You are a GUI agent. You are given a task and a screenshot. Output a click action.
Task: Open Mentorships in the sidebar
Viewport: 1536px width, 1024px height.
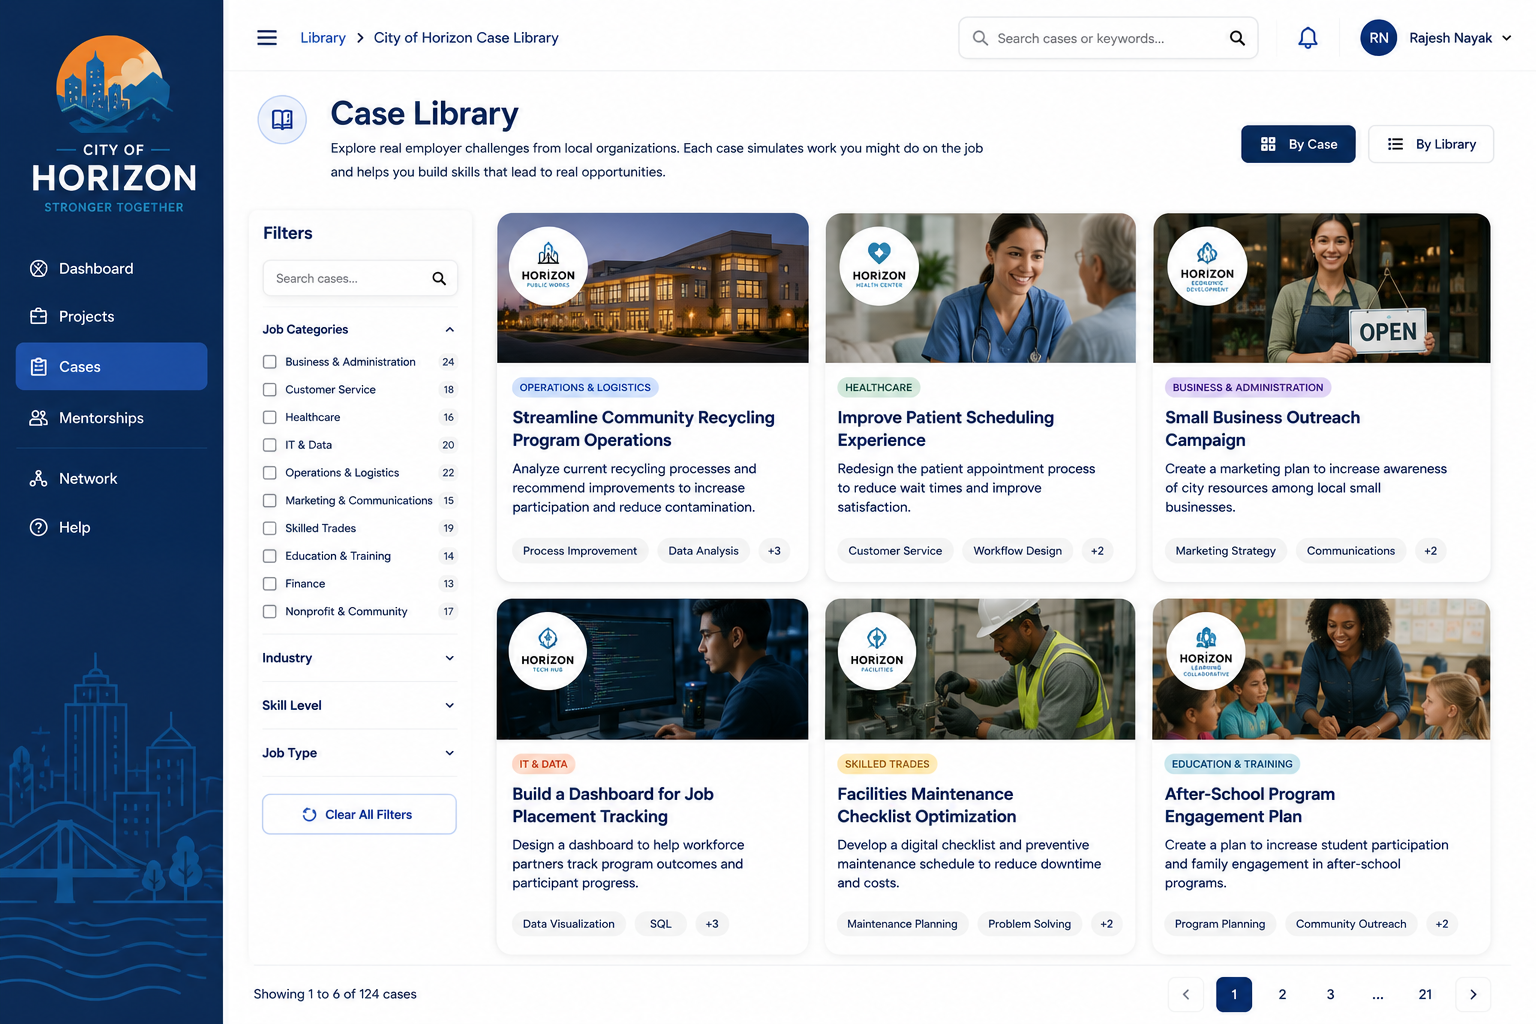[112, 418]
